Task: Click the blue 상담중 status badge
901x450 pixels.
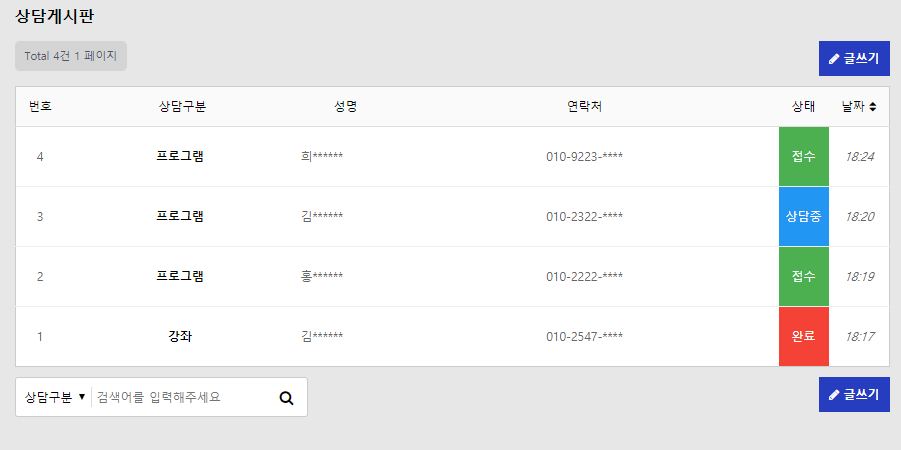Action: click(x=803, y=217)
